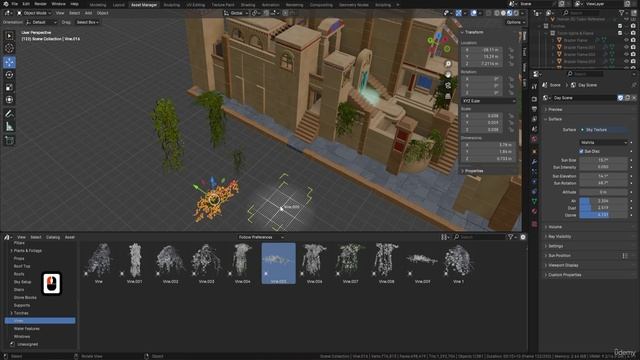Open the Object Mode dropdown

pyautogui.click(x=34, y=13)
